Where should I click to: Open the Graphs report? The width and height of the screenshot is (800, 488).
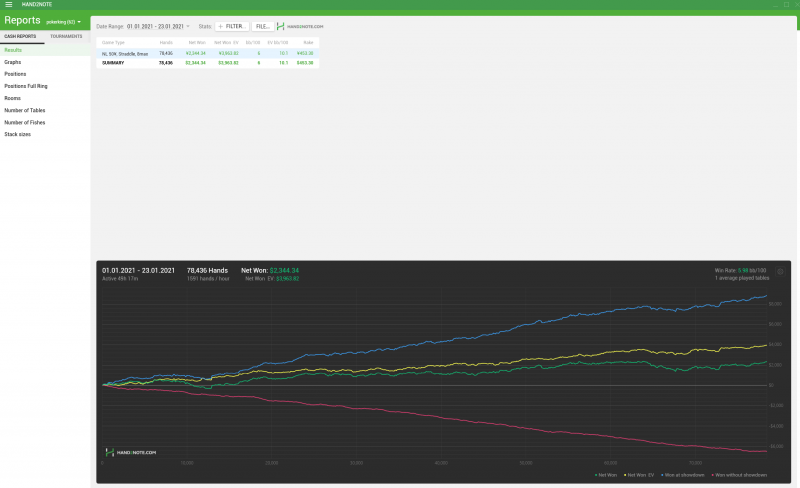(x=13, y=62)
